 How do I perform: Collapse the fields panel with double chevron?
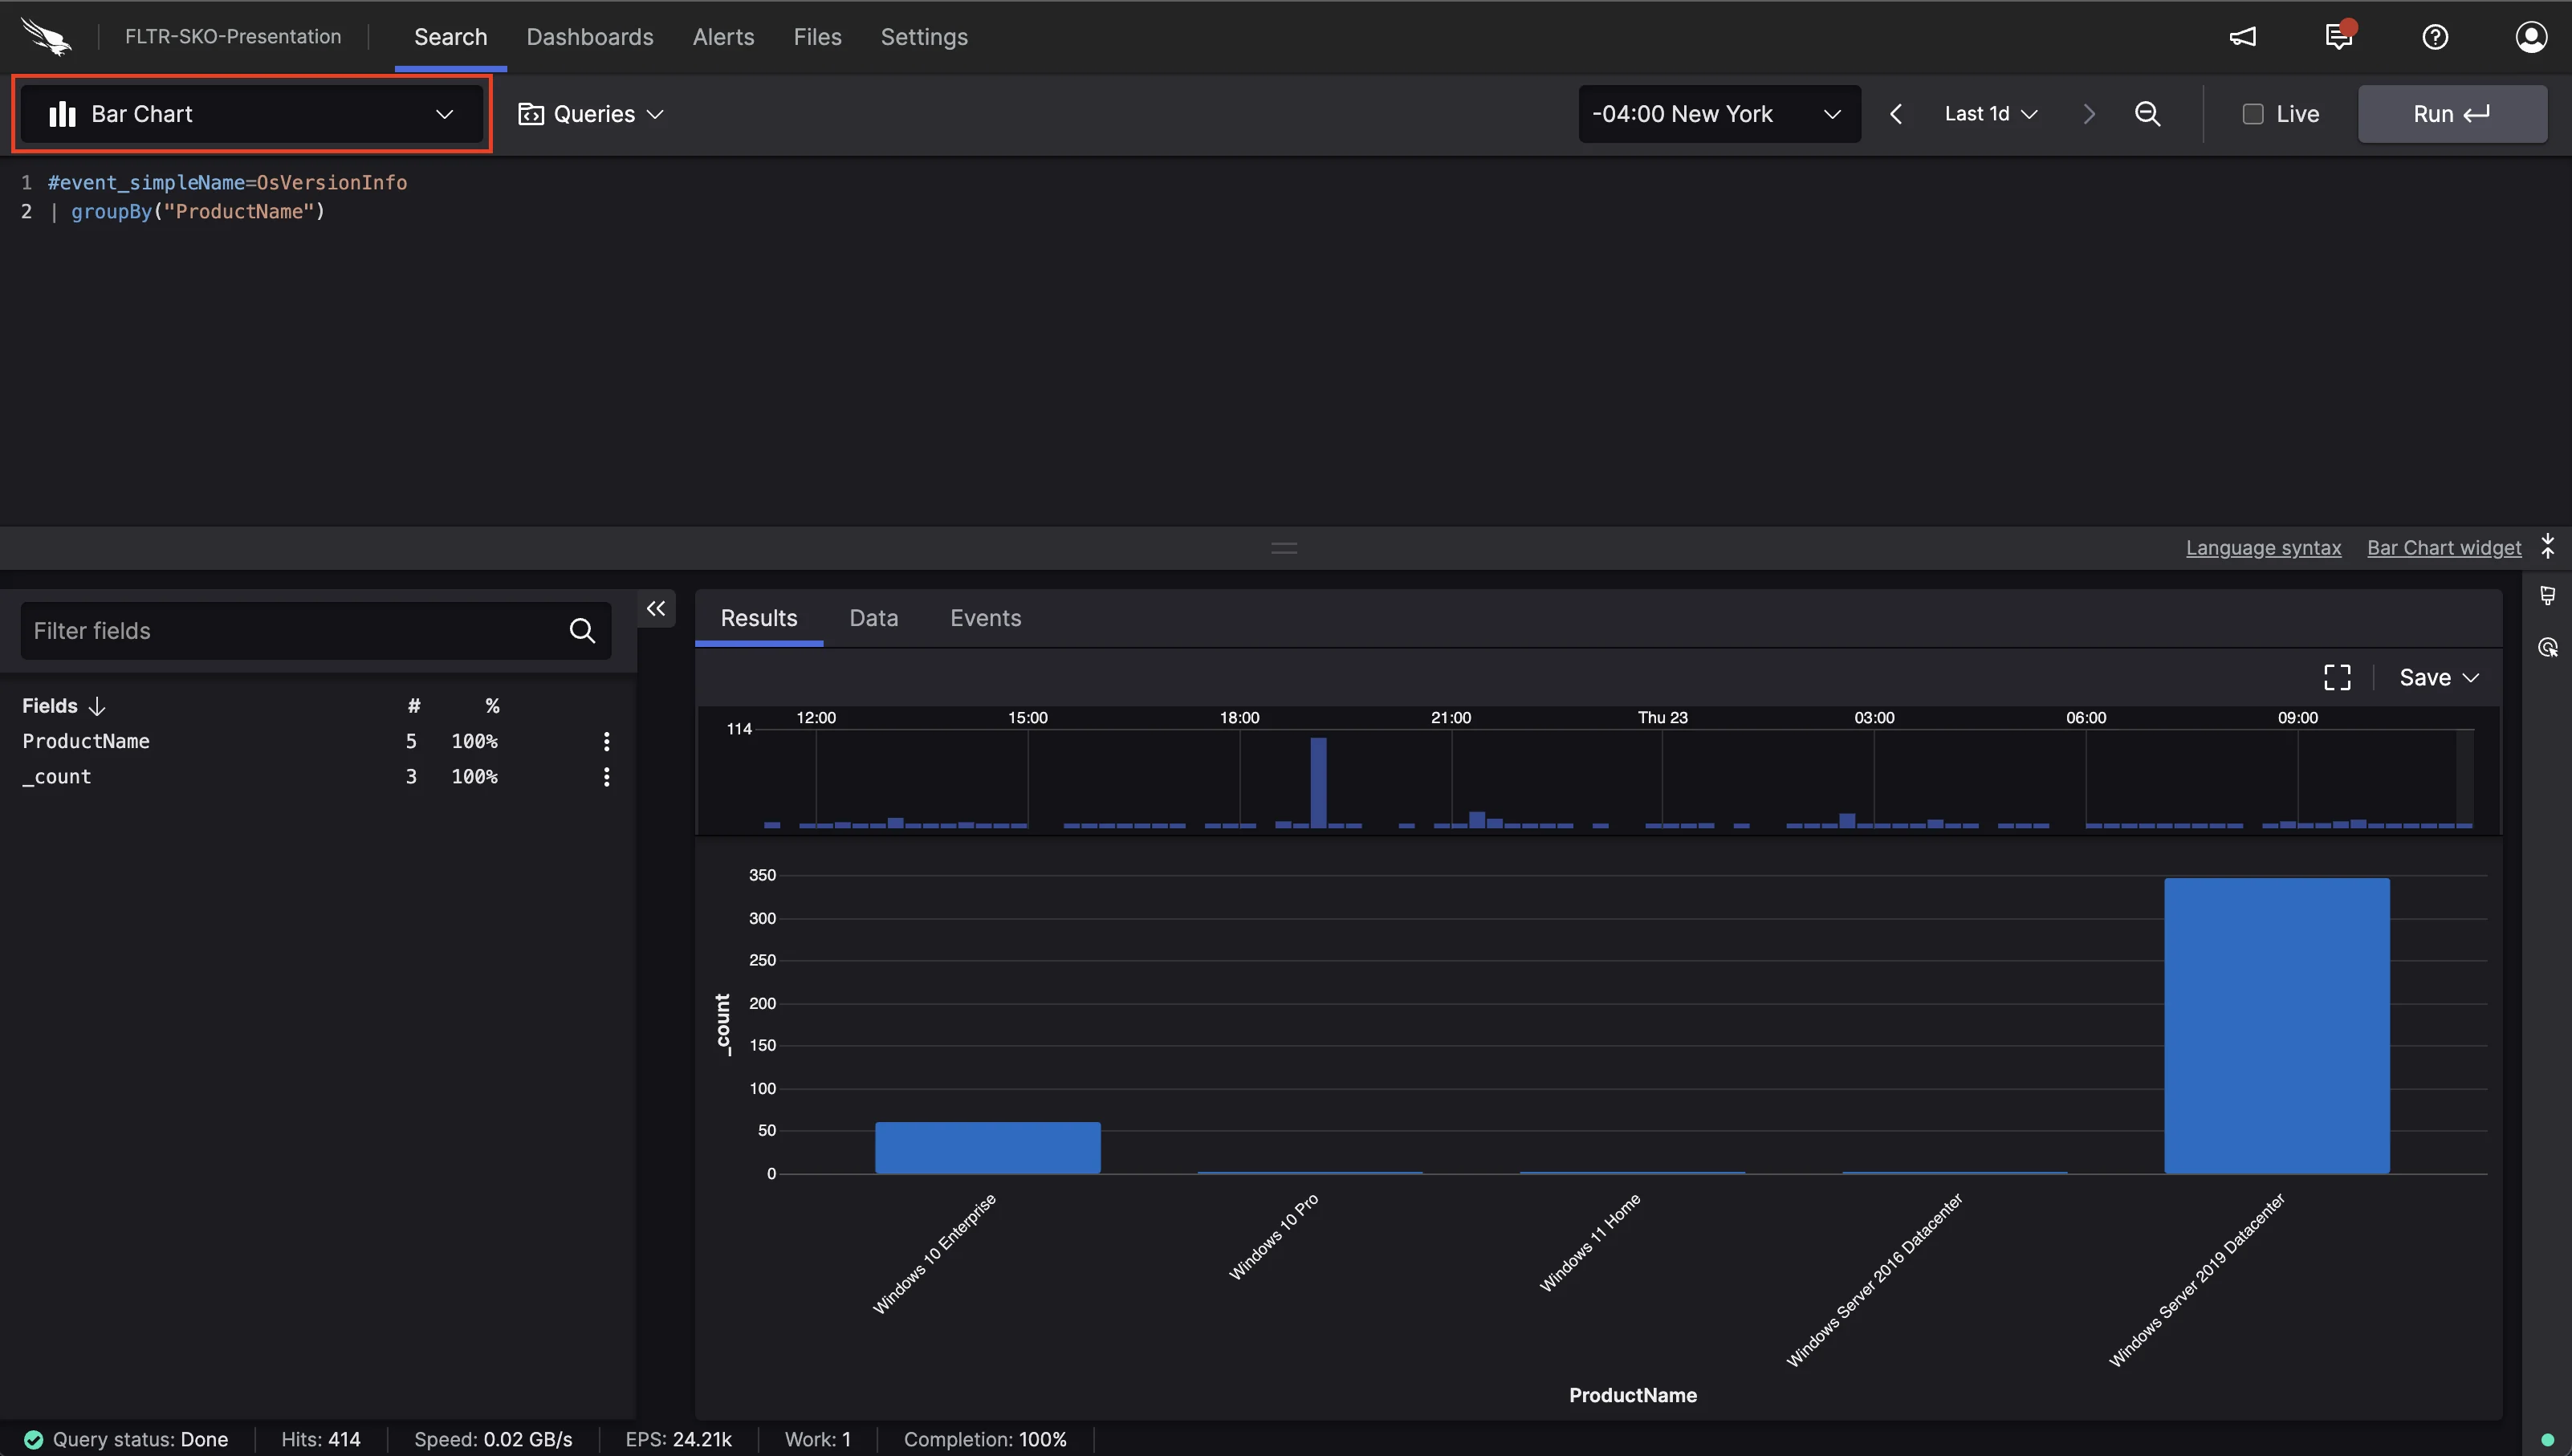pyautogui.click(x=656, y=608)
